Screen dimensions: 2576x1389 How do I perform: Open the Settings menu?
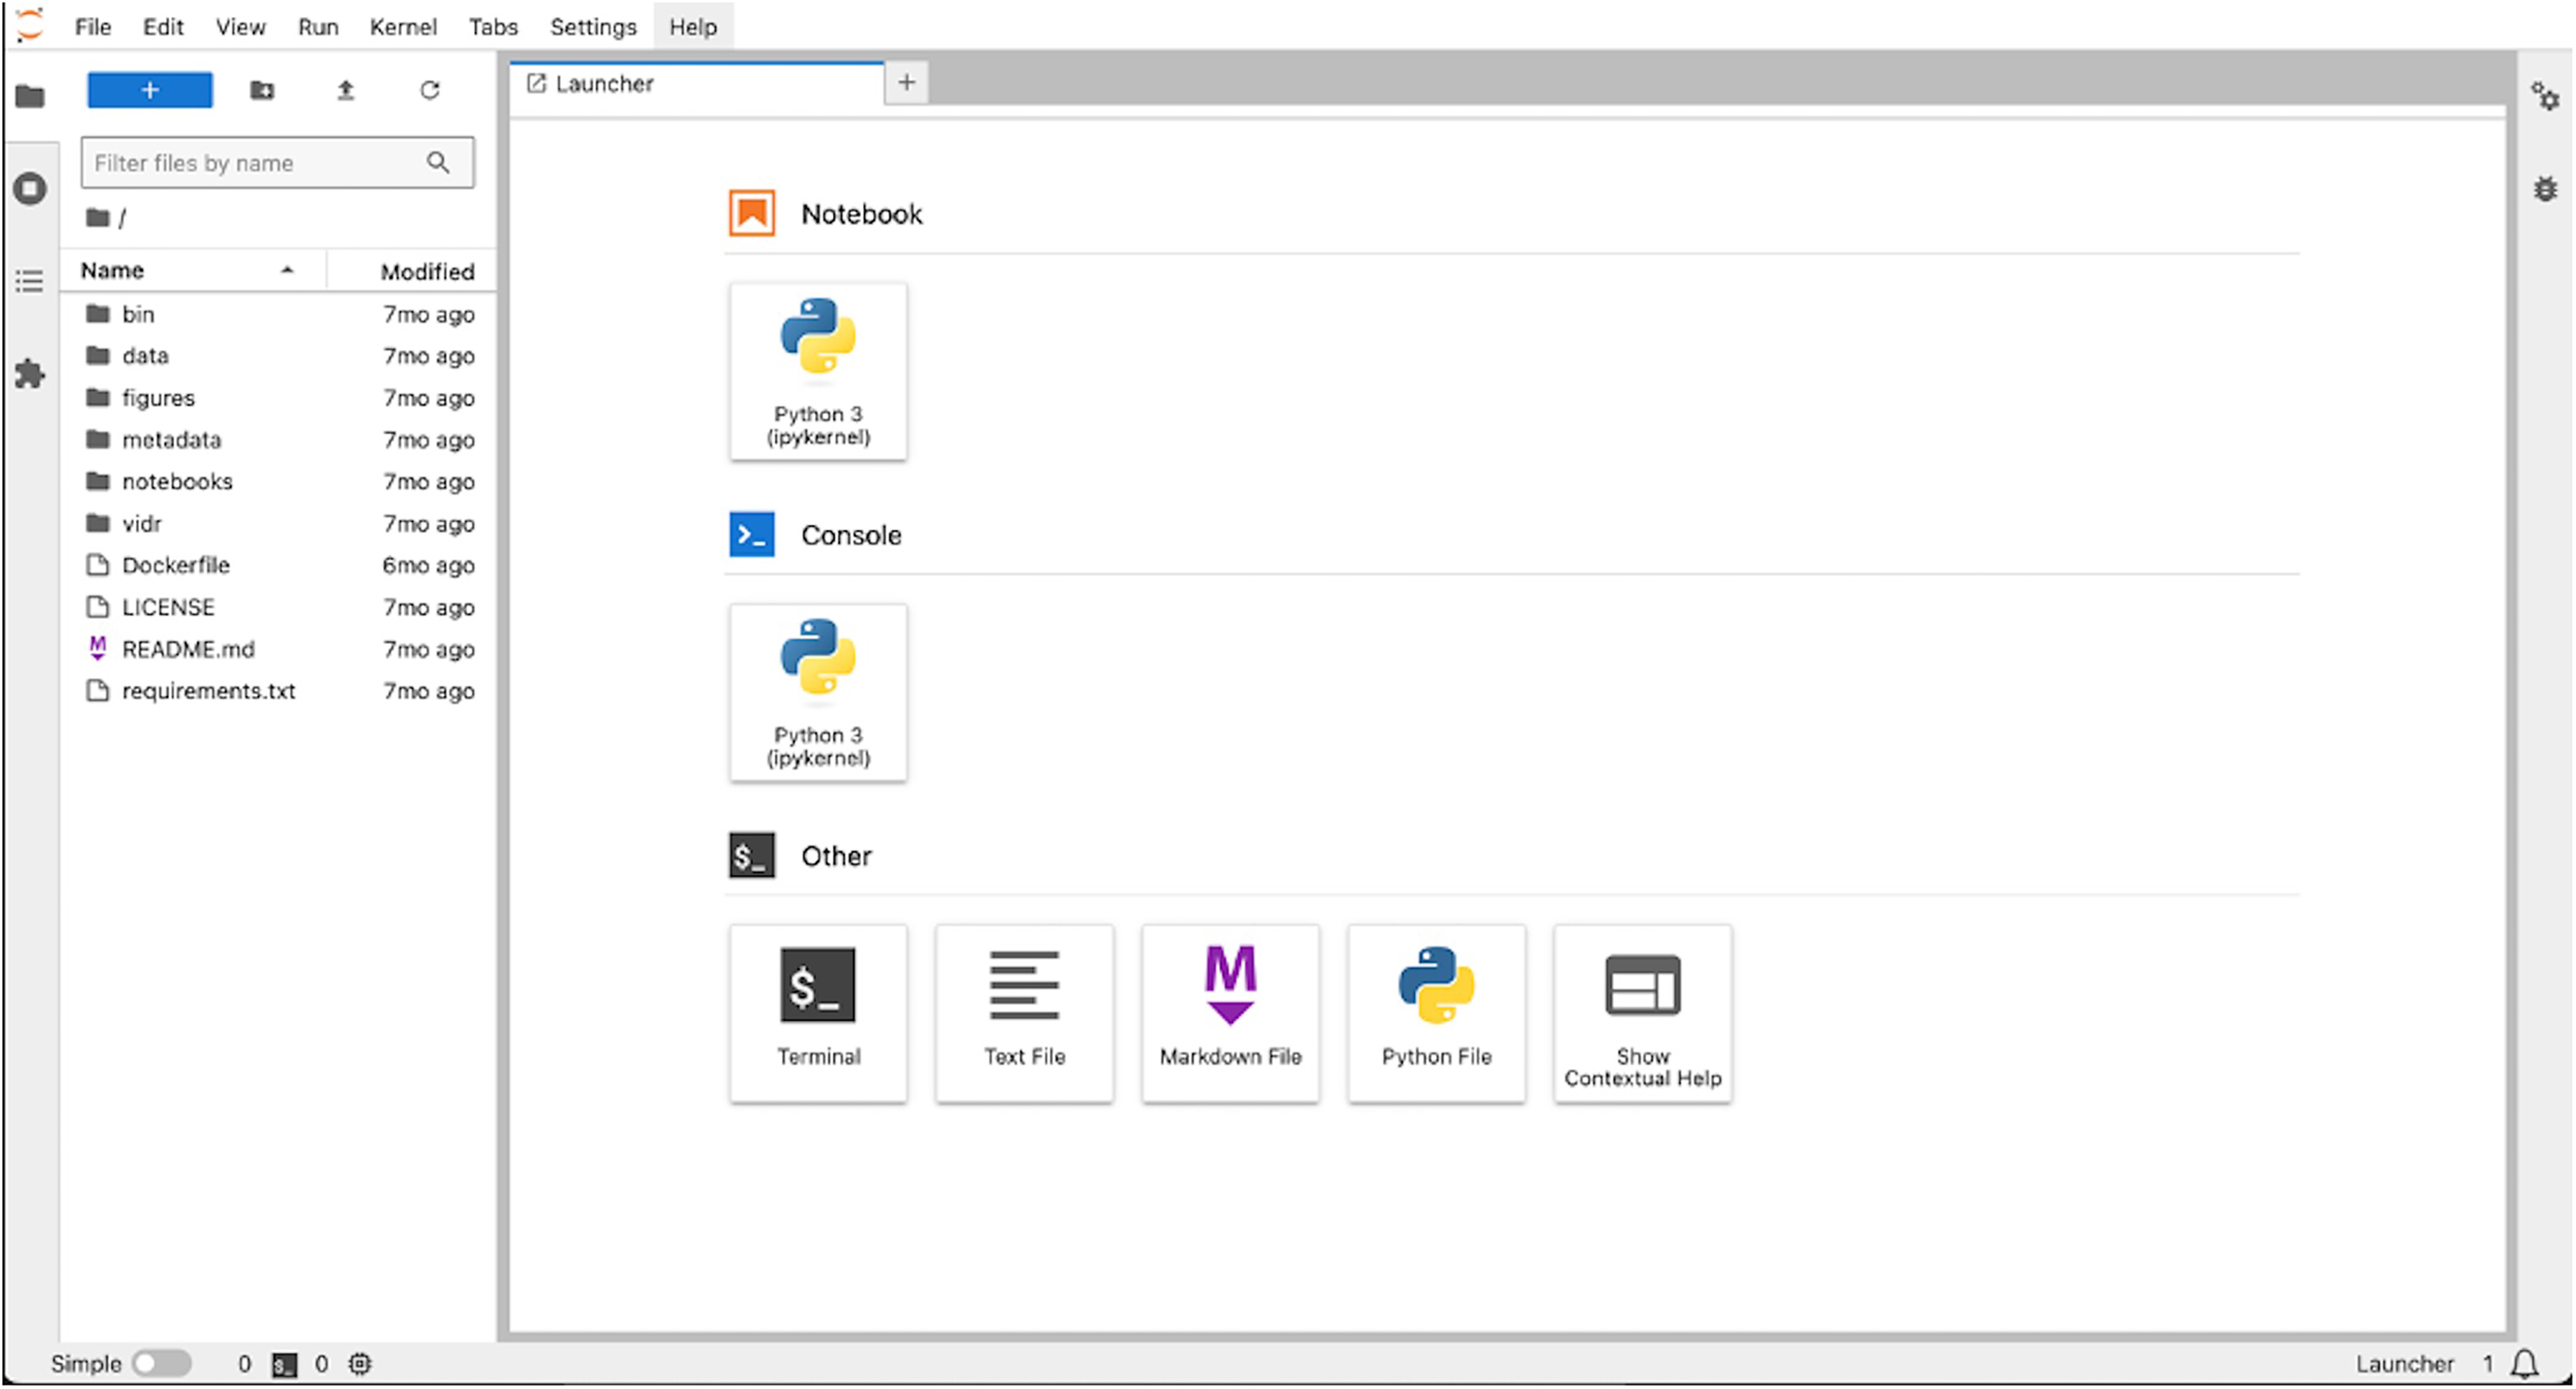pos(592,27)
